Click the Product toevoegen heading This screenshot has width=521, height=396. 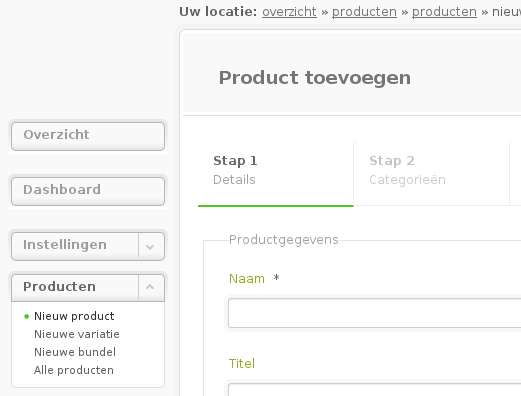pos(315,78)
